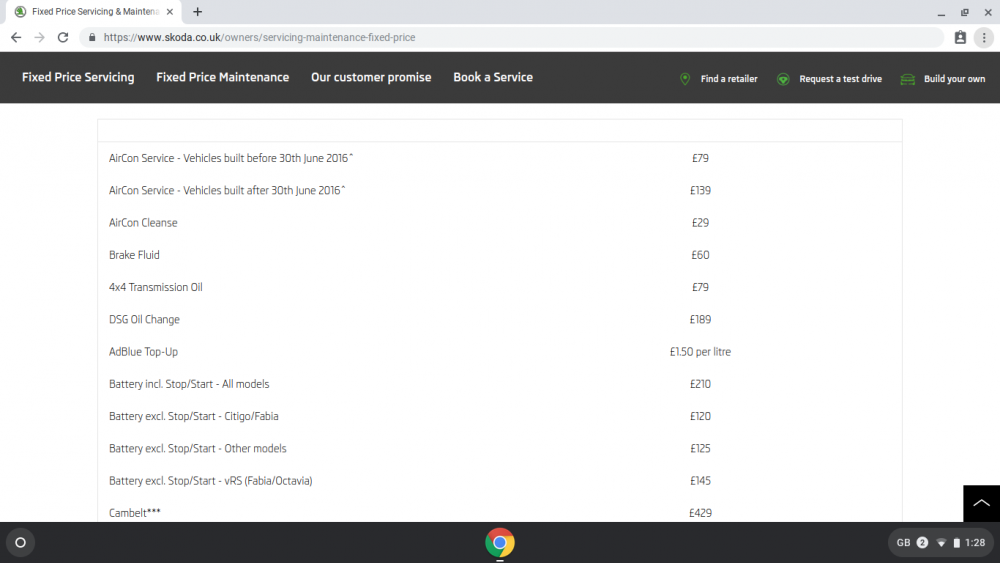Open Book a Service page
The image size is (1000, 563).
pos(493,77)
